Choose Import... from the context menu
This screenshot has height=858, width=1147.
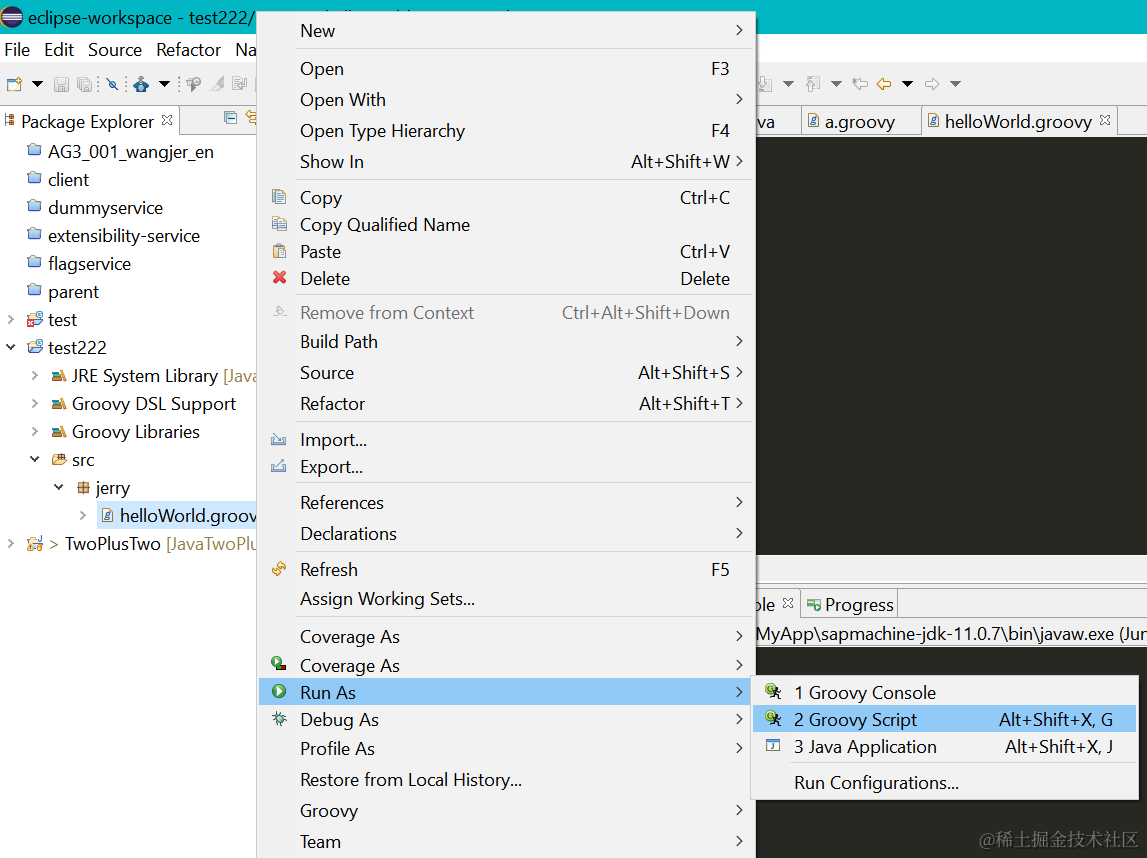[x=506, y=440]
